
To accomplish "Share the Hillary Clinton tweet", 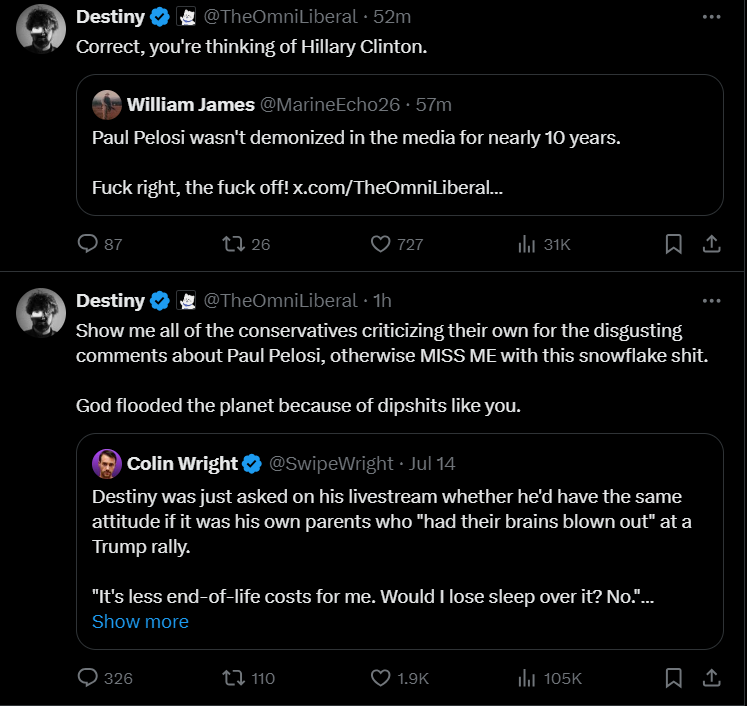I will click(711, 244).
